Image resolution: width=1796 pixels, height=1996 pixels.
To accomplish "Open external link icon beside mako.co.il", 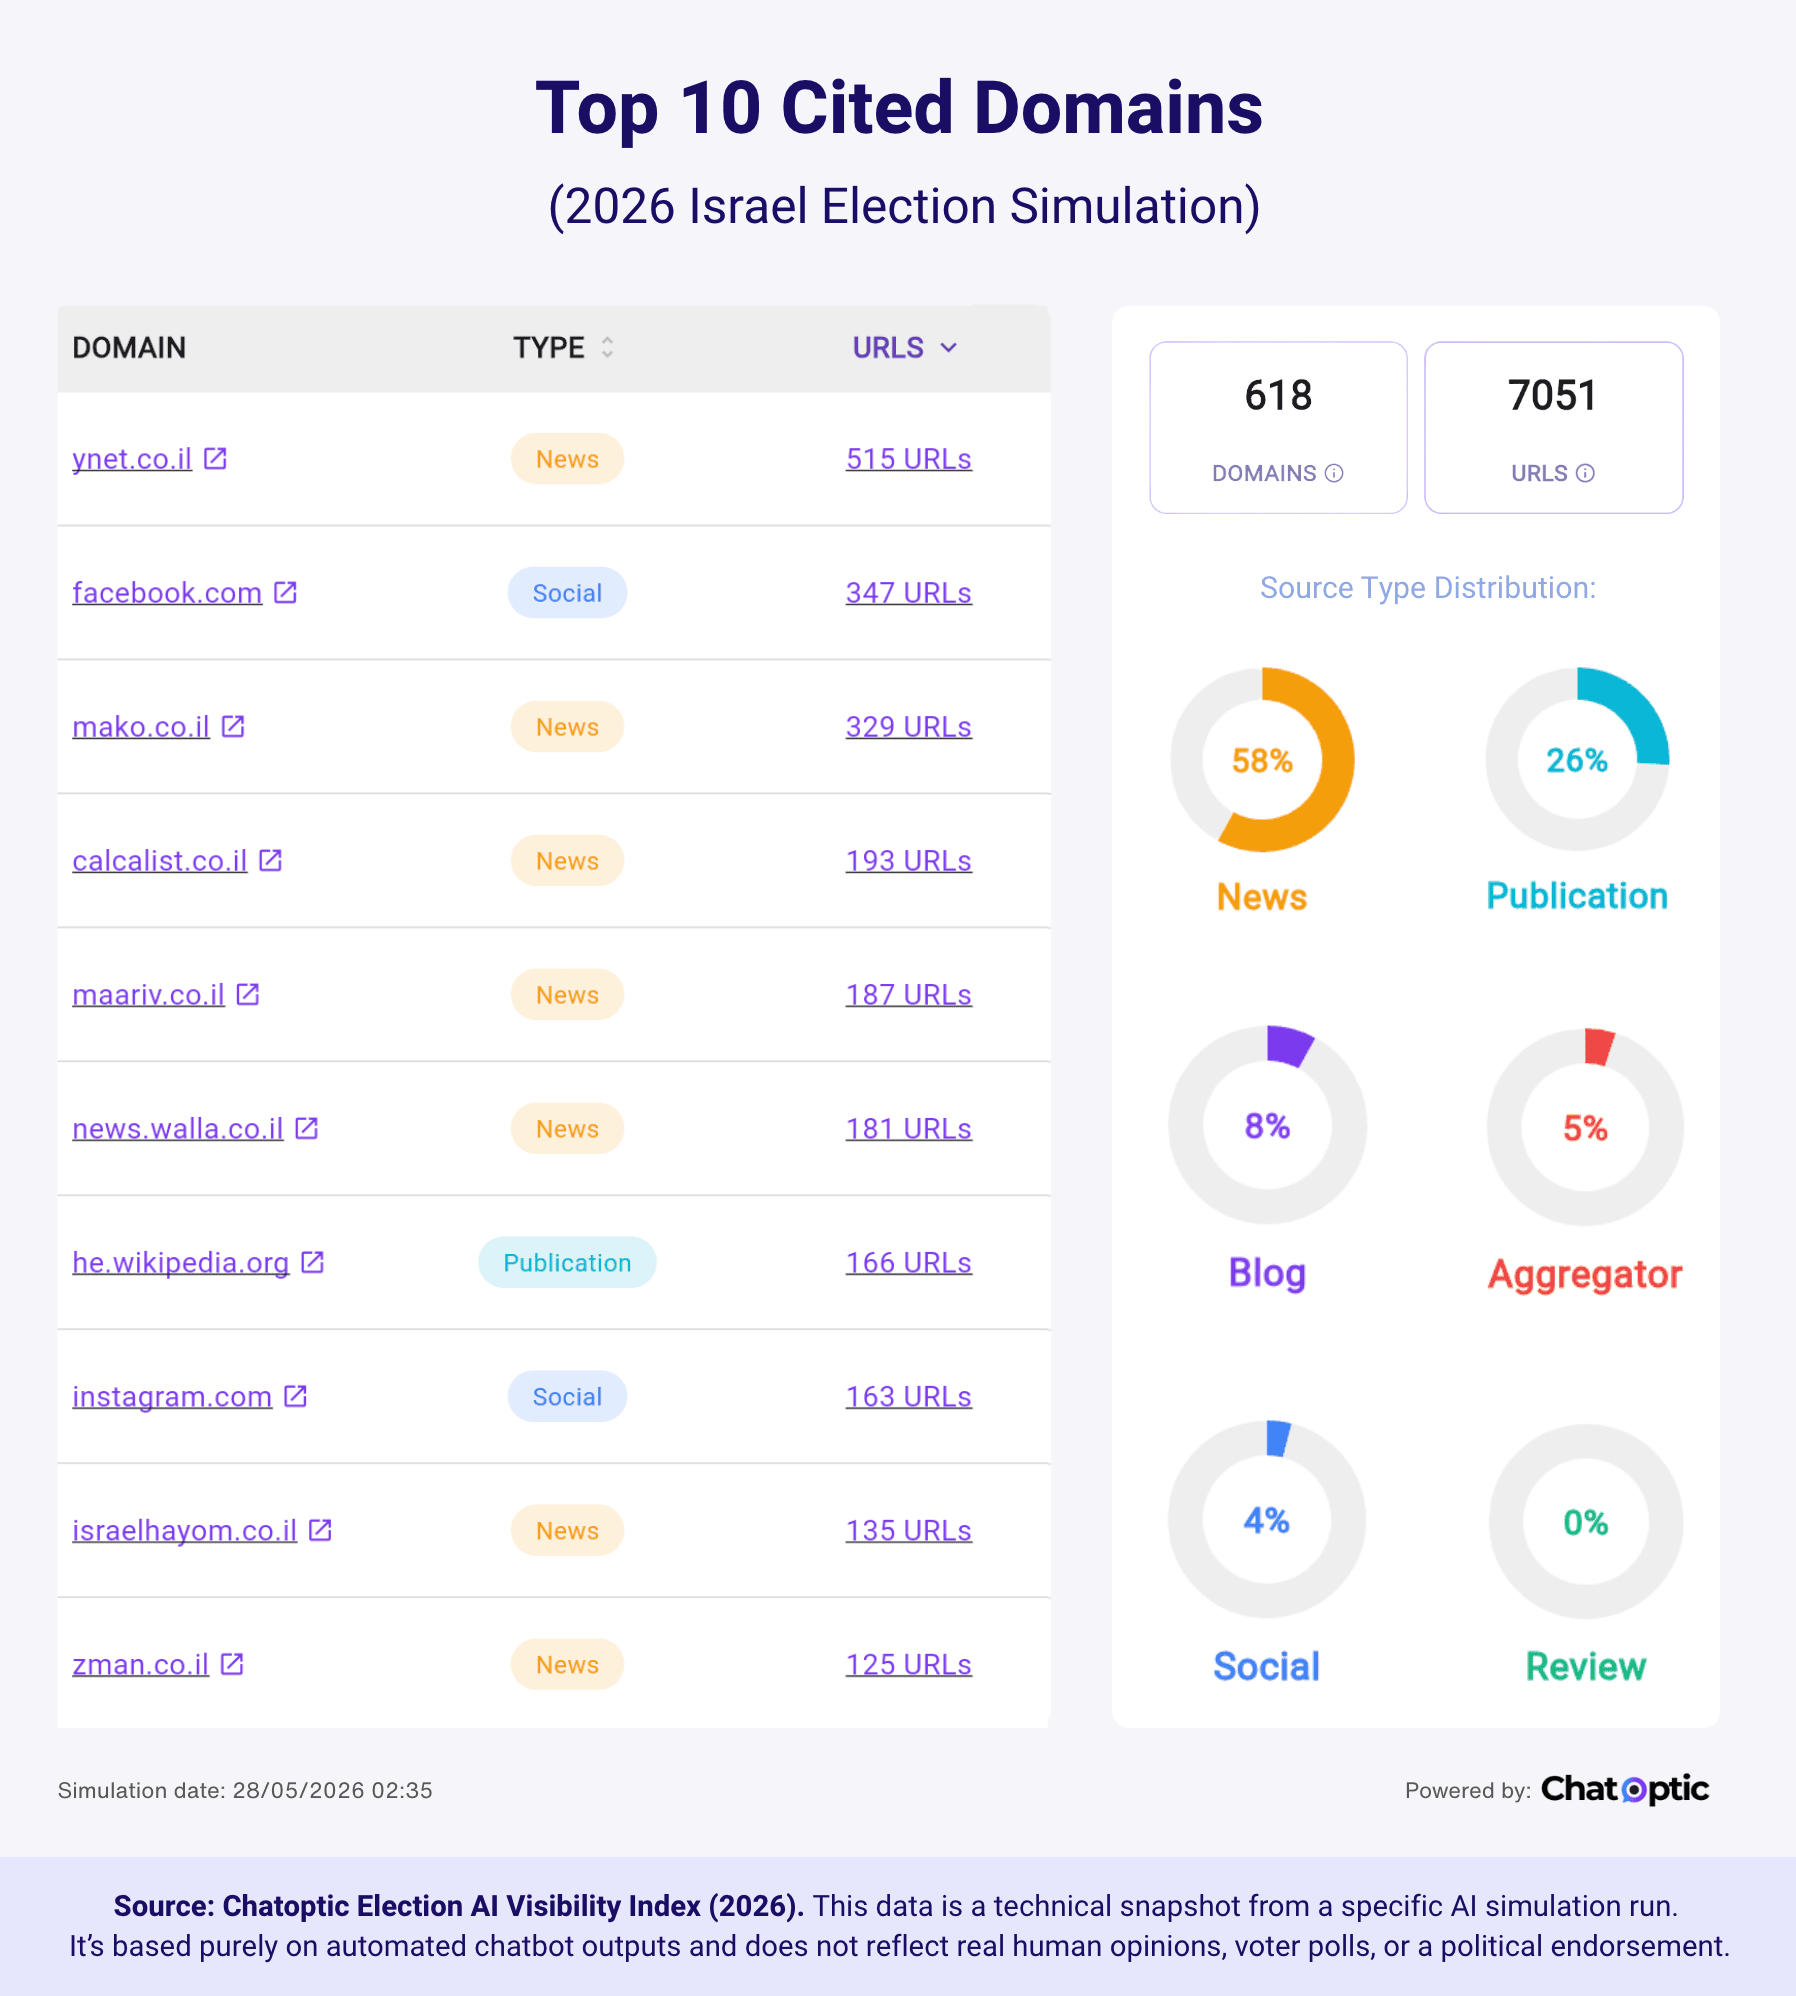I will tap(233, 726).
